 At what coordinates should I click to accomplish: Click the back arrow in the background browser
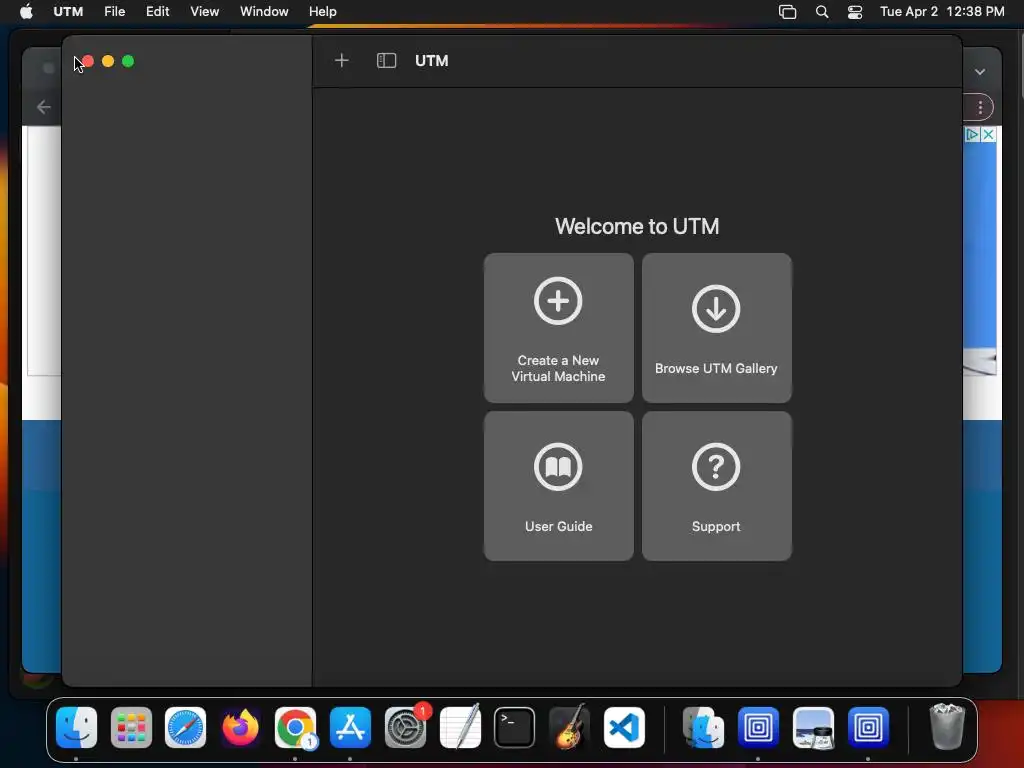pyautogui.click(x=44, y=107)
